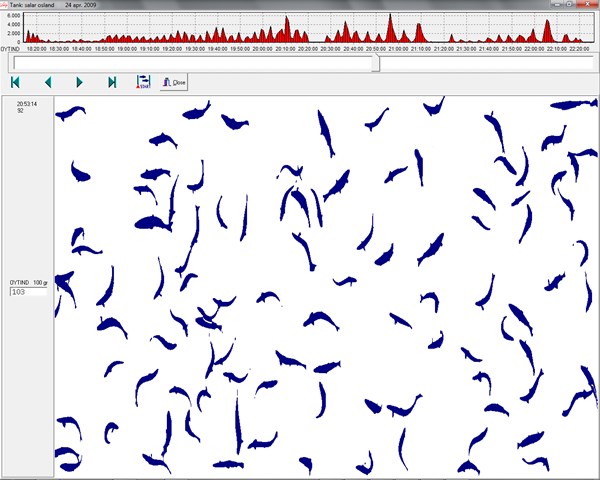Step back to the previous frame

pos(47,82)
